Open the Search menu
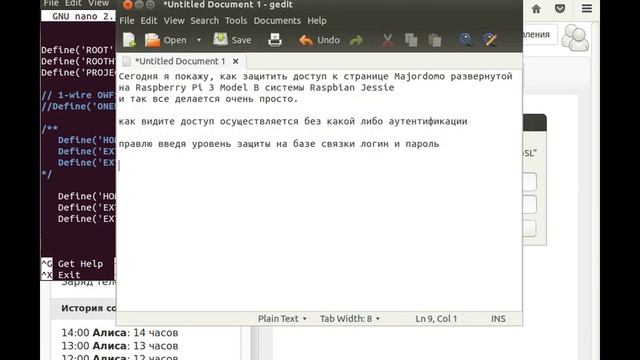This screenshot has width=640, height=360. coord(204,20)
